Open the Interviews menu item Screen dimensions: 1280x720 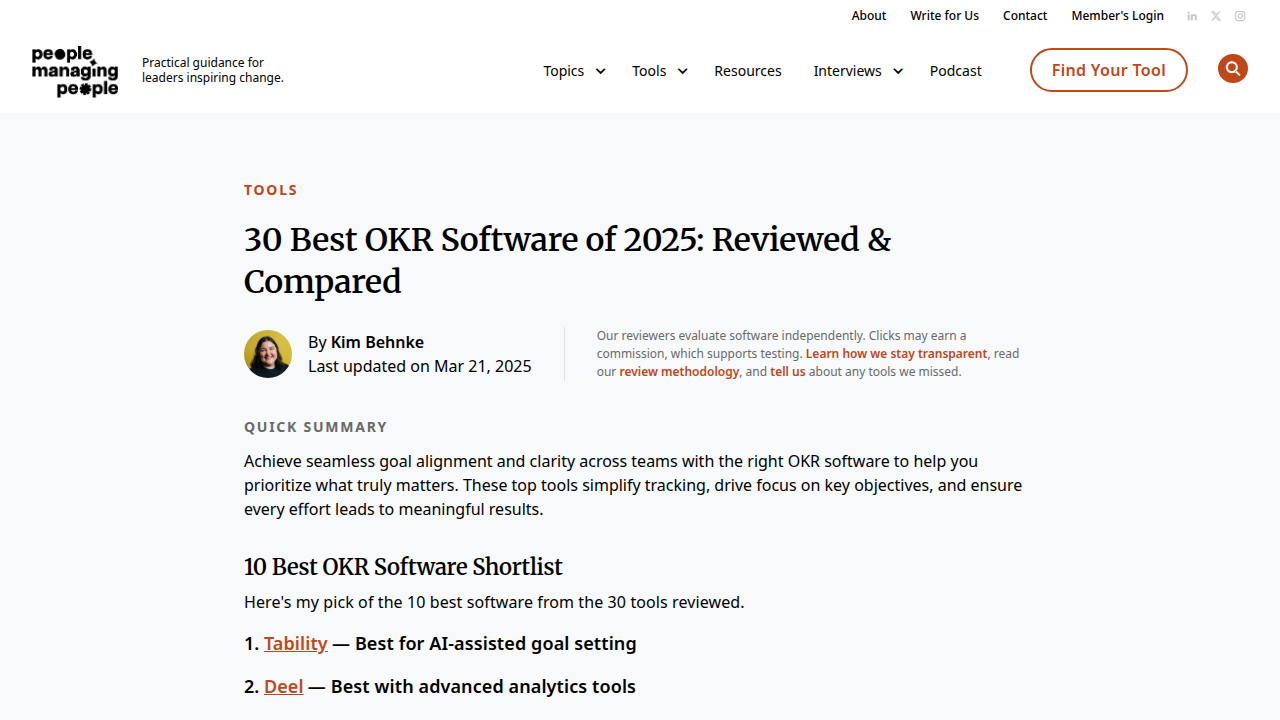[x=847, y=71]
